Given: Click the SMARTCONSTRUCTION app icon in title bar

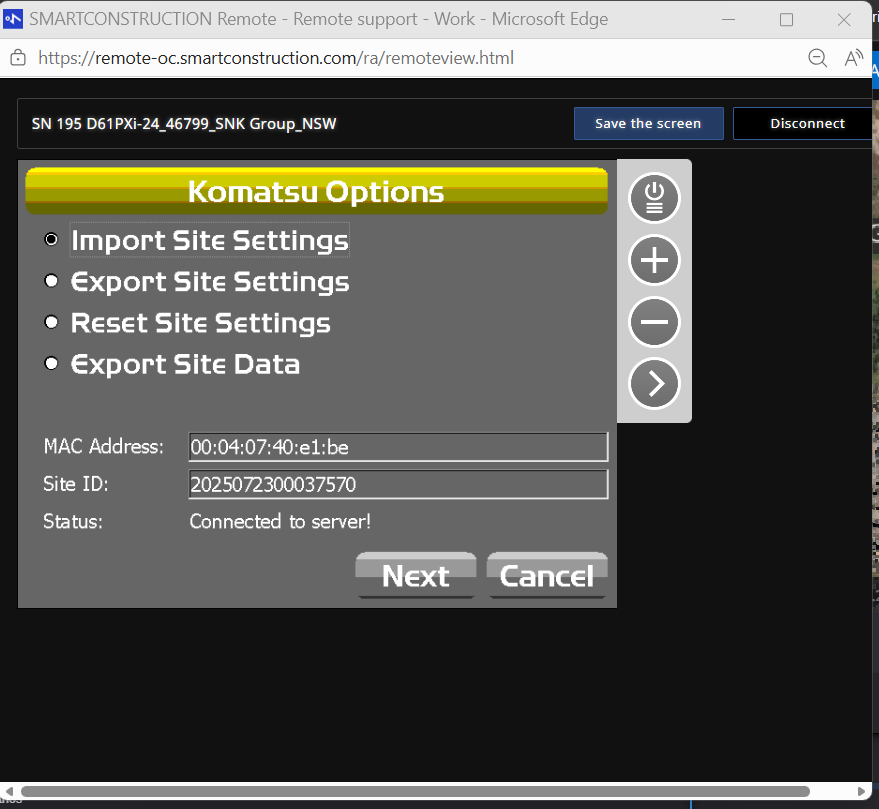Looking at the screenshot, I should [13, 19].
